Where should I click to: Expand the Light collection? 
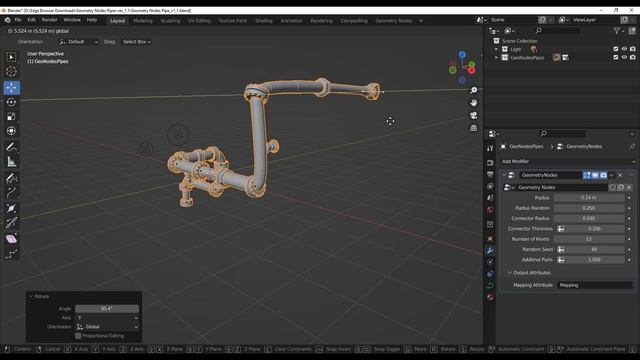(x=496, y=49)
